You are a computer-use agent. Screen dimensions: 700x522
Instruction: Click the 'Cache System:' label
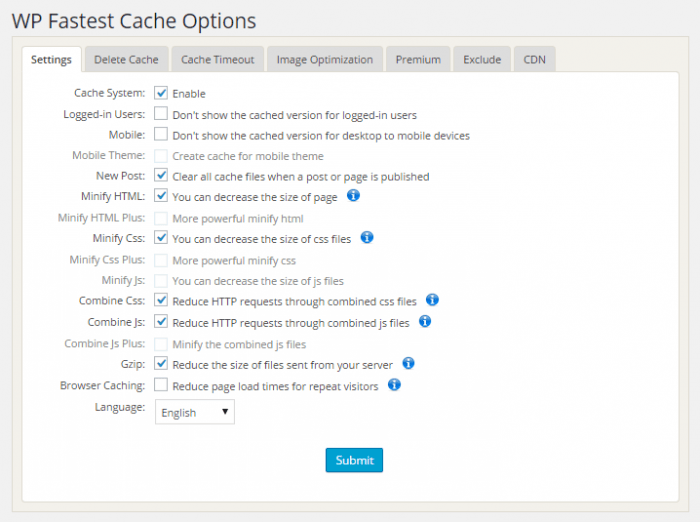pos(109,93)
